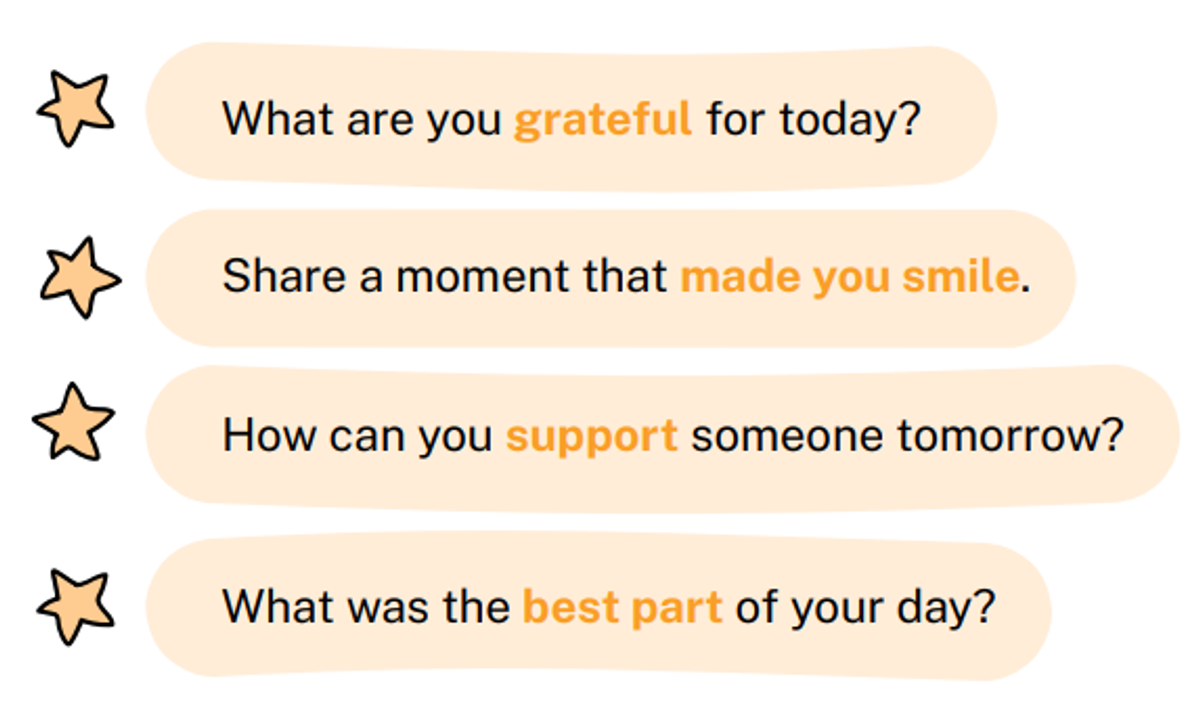This screenshot has height=712, width=1200.
Task: Click the highlighted word 'grateful'
Action: pos(602,121)
